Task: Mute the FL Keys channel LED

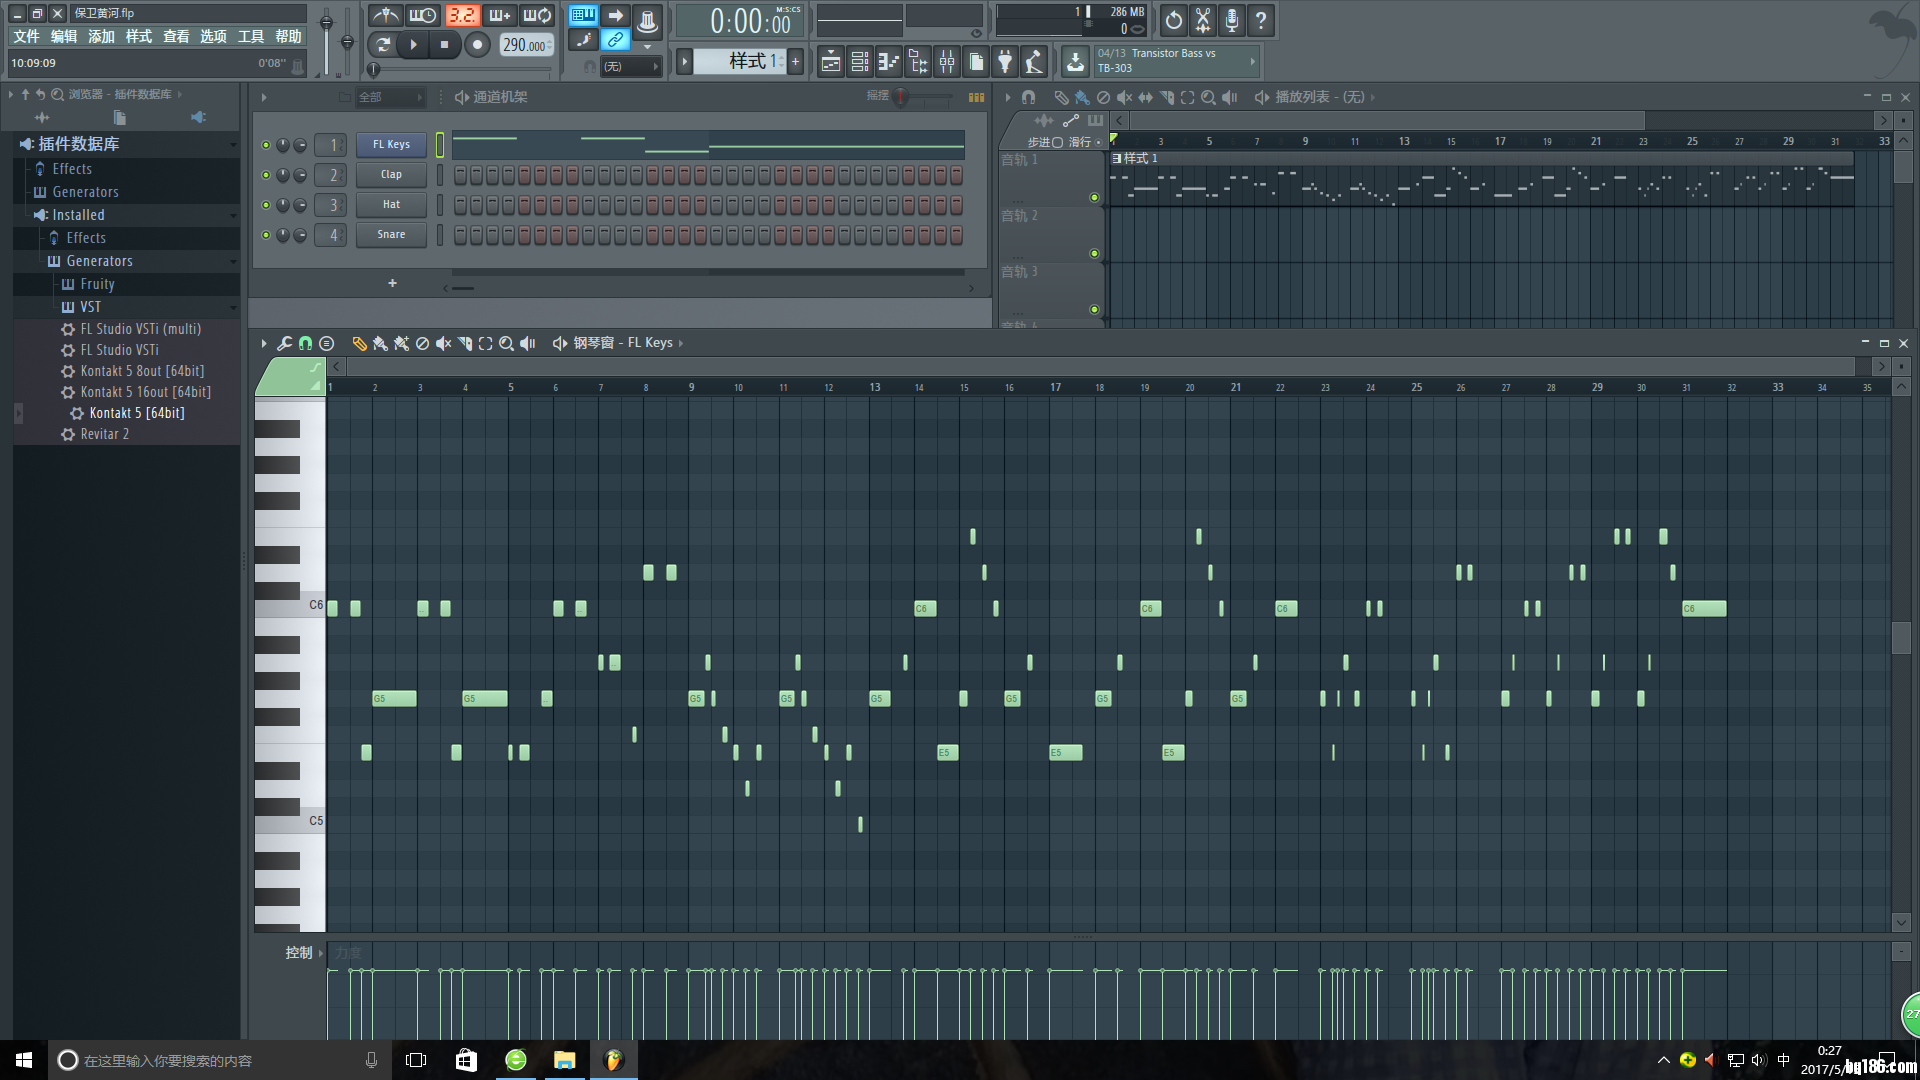Action: (x=266, y=145)
